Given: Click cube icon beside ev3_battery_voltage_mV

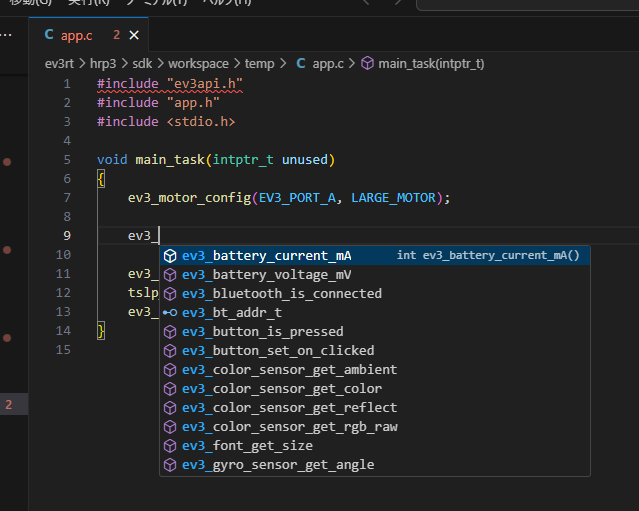Looking at the screenshot, I should pyautogui.click(x=170, y=275).
